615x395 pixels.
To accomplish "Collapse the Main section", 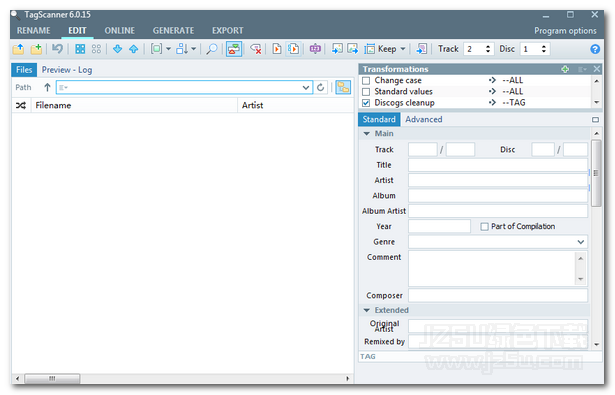I will tap(366, 134).
